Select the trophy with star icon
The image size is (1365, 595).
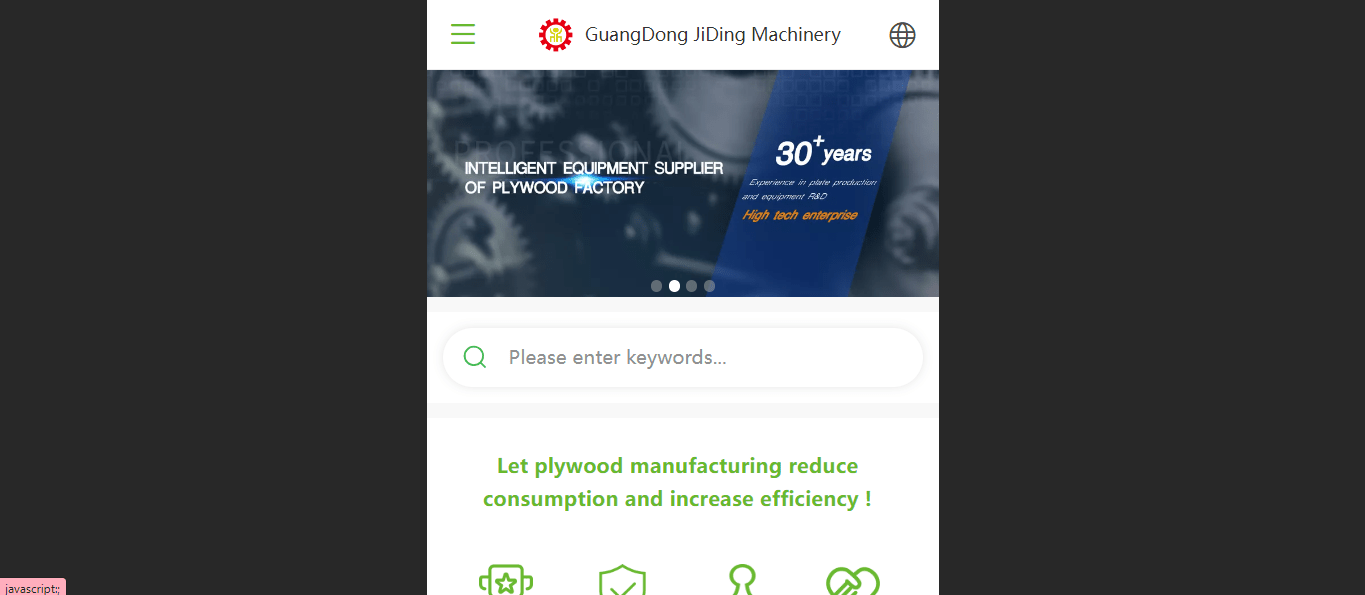pyautogui.click(x=506, y=581)
